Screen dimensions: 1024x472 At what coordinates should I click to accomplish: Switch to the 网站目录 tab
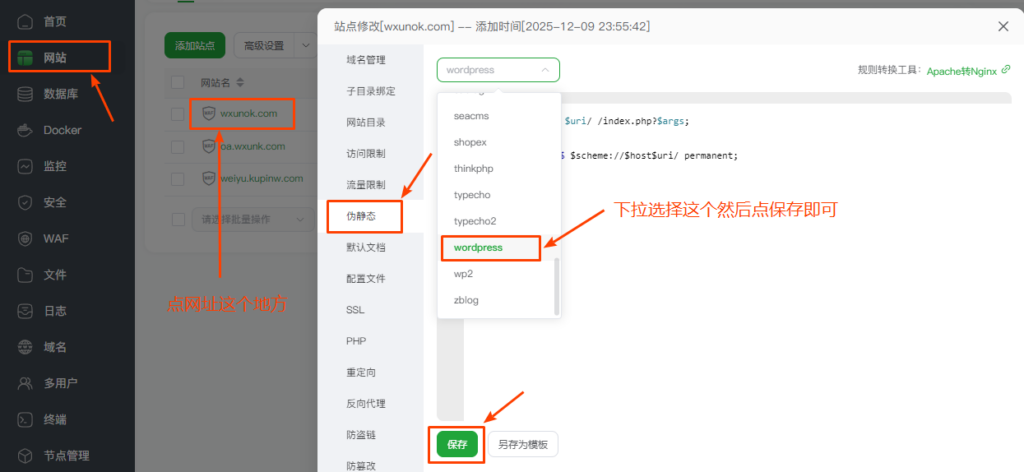coord(370,123)
